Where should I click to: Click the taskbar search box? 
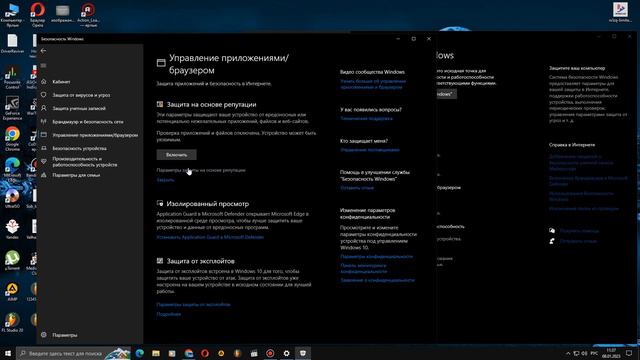[73, 353]
